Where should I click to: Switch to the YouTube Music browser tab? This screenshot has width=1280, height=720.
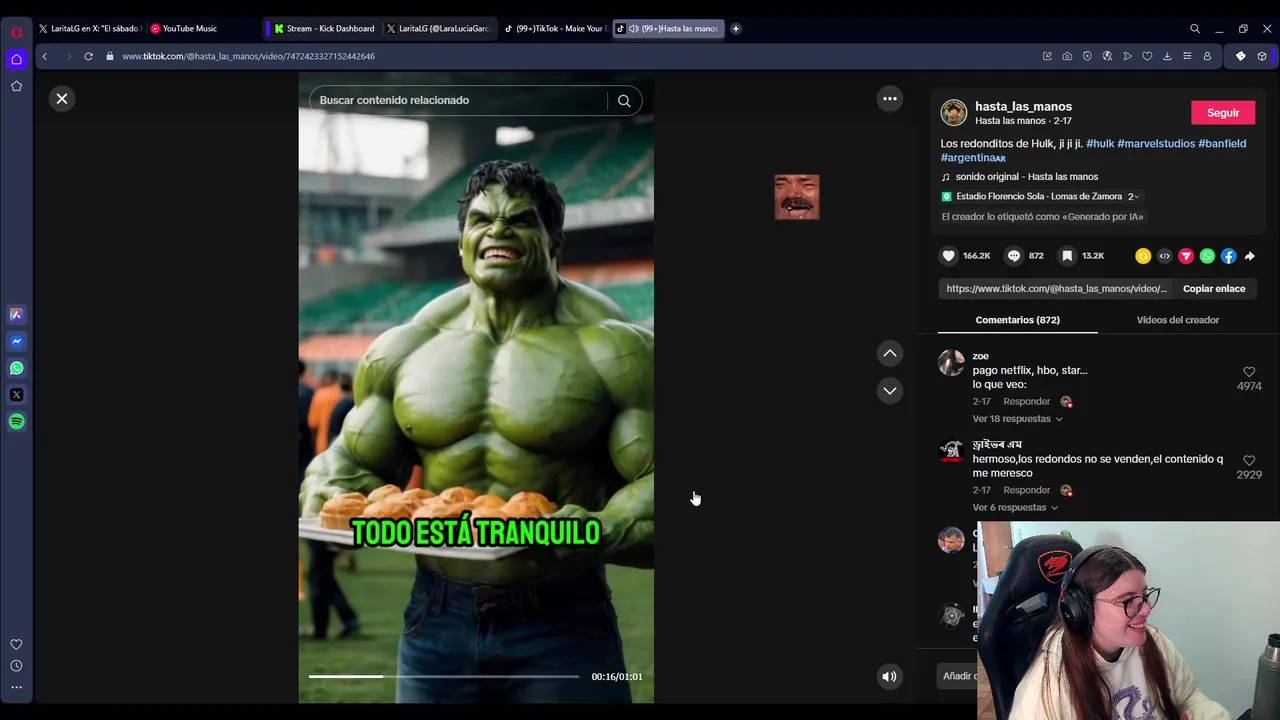(190, 29)
